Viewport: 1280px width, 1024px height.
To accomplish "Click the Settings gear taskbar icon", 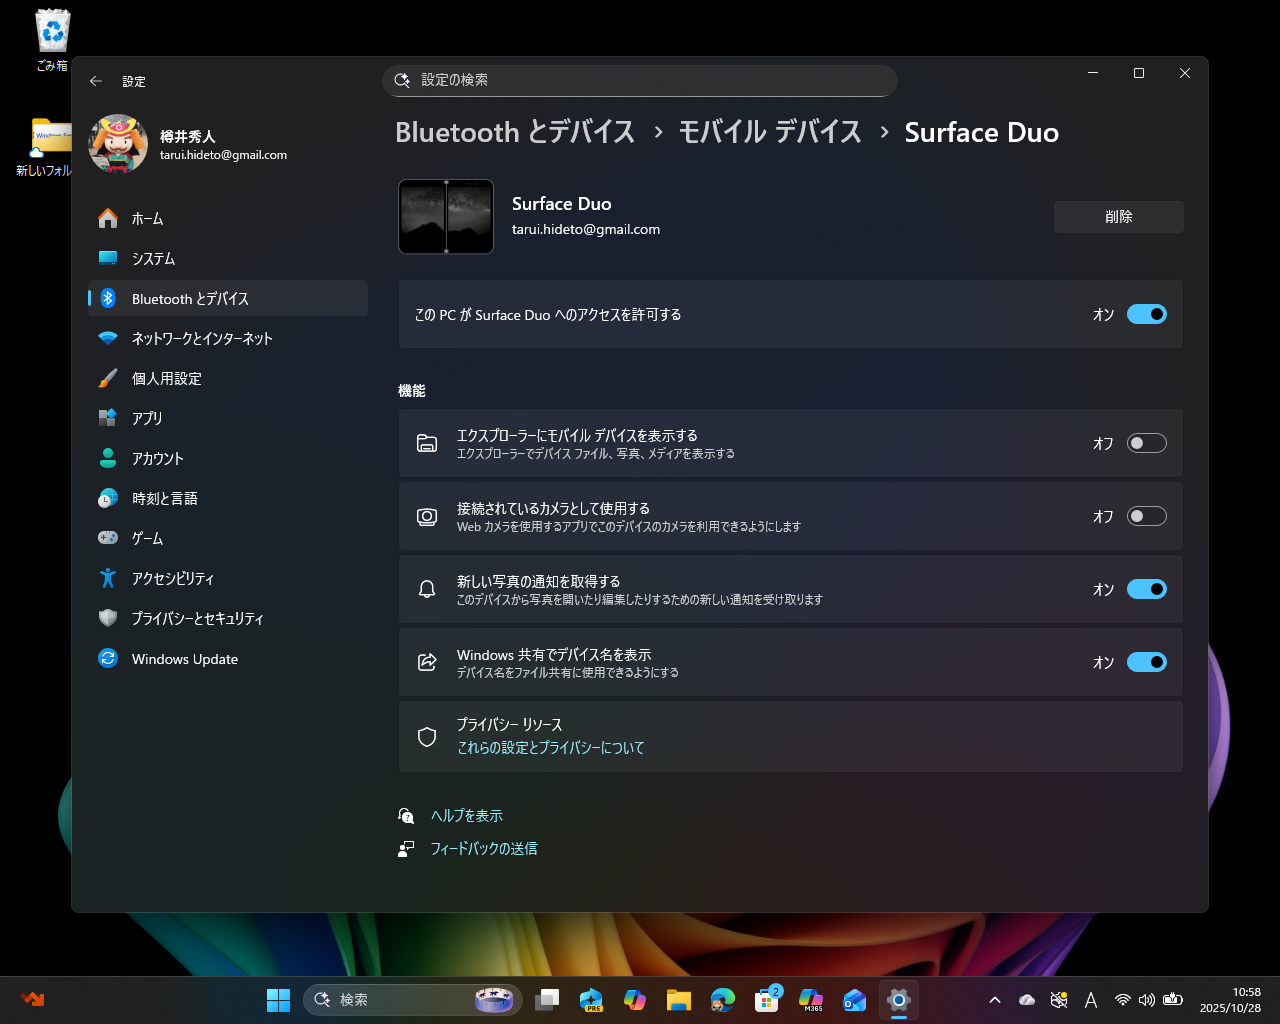I will [x=899, y=1000].
